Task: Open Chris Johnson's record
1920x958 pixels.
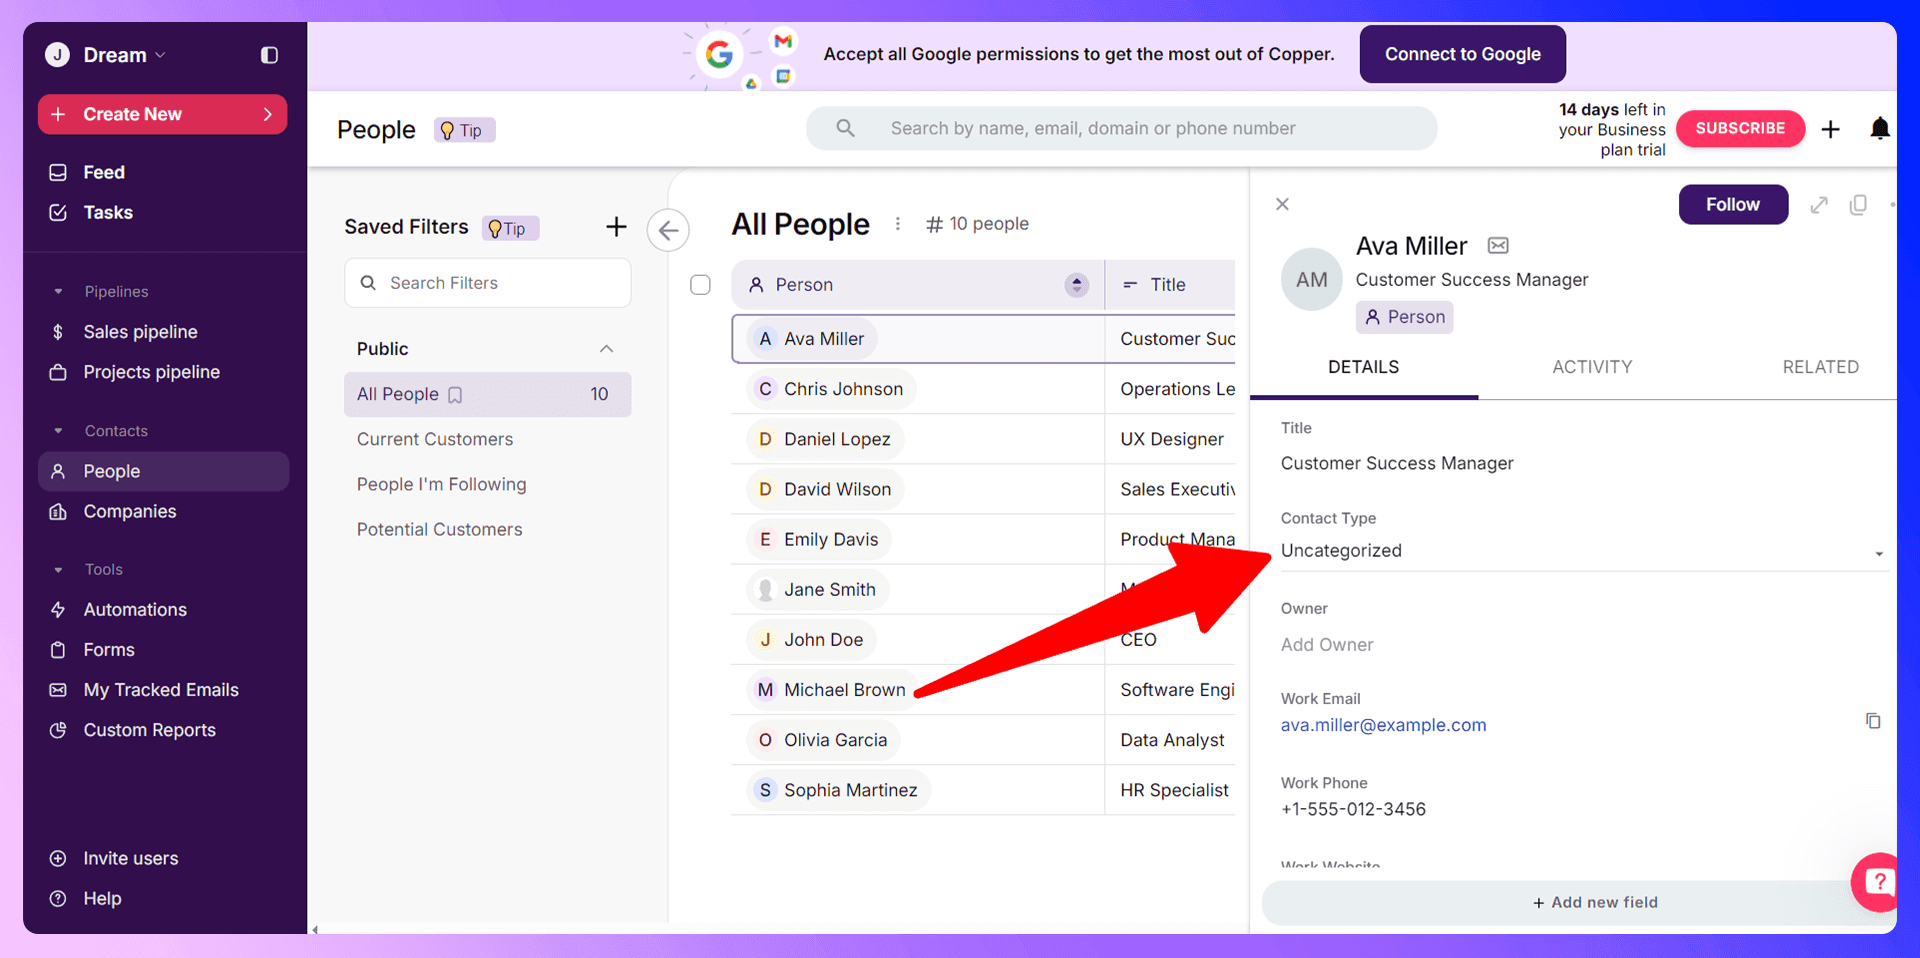Action: point(843,389)
